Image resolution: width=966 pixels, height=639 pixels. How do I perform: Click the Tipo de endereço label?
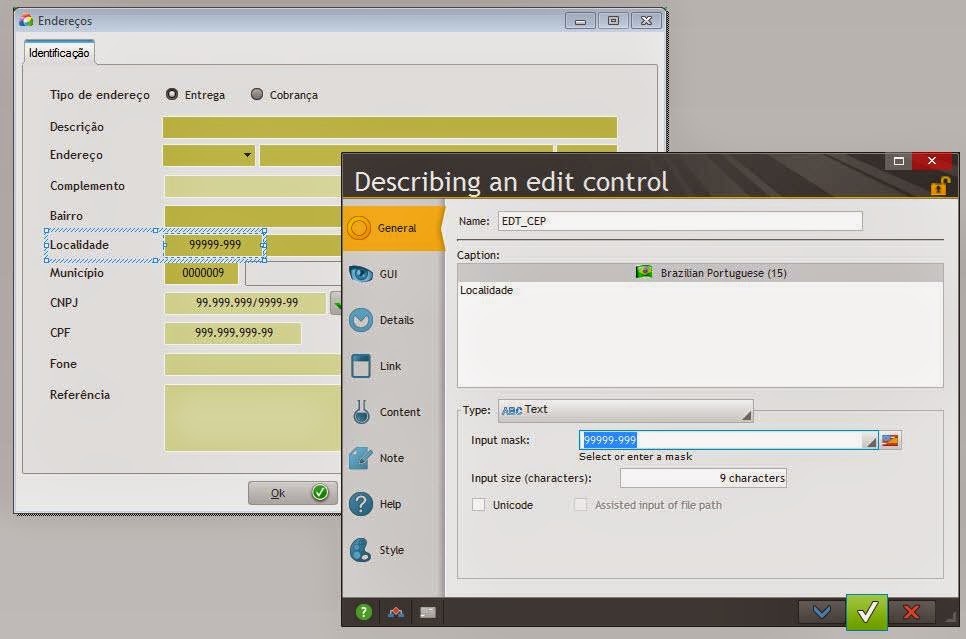tap(100, 95)
